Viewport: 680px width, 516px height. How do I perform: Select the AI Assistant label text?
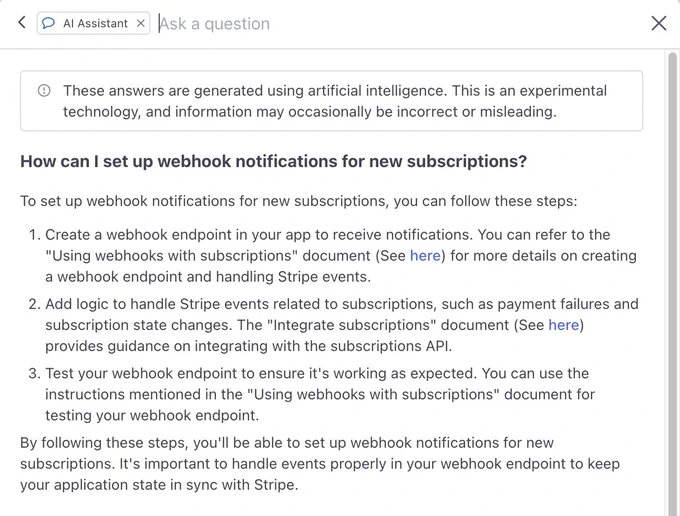[x=95, y=23]
